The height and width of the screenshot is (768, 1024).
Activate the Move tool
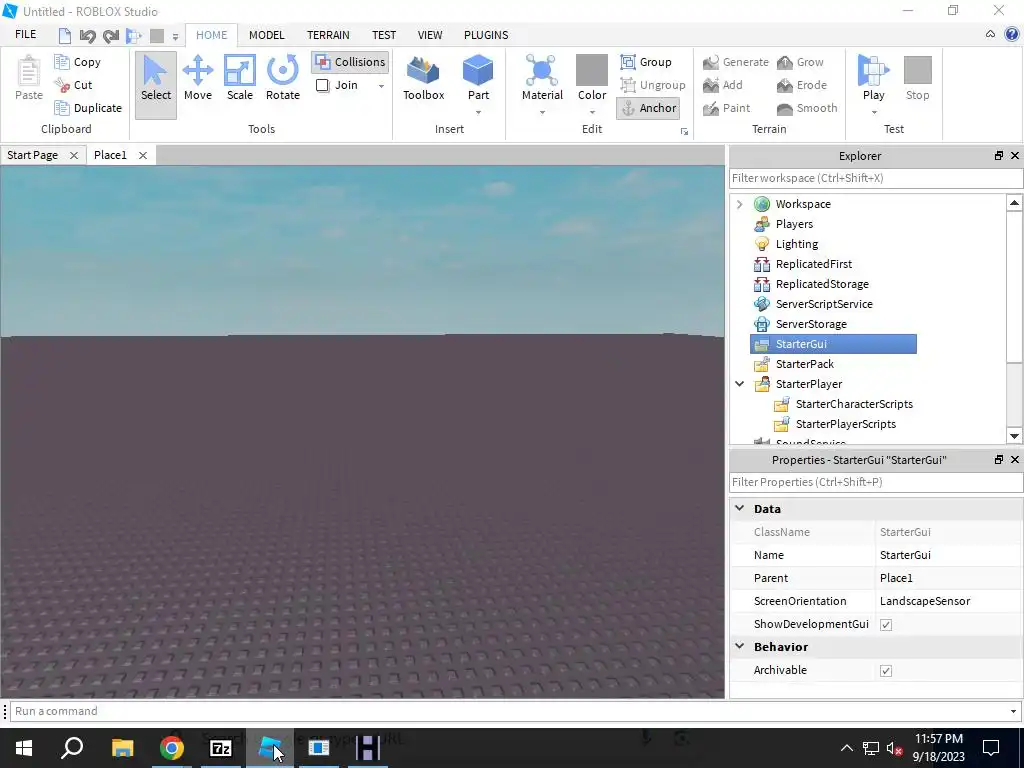198,78
